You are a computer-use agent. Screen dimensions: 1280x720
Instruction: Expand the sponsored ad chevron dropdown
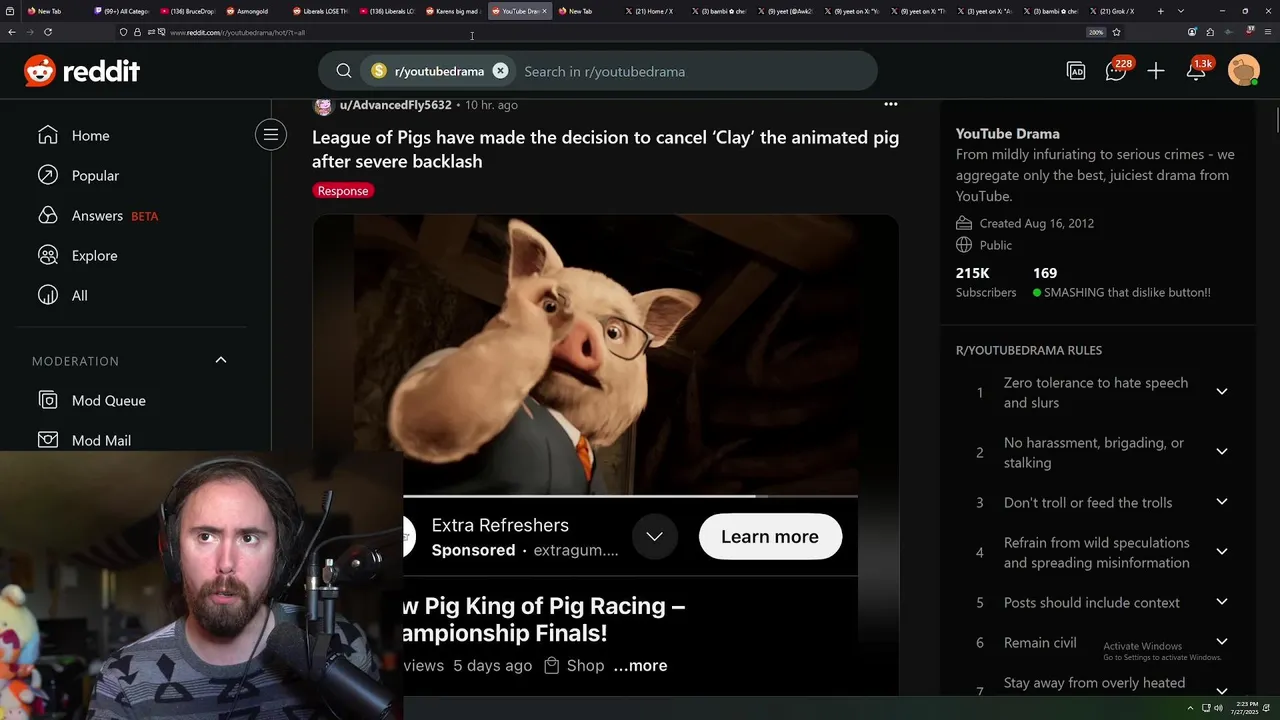tap(654, 537)
